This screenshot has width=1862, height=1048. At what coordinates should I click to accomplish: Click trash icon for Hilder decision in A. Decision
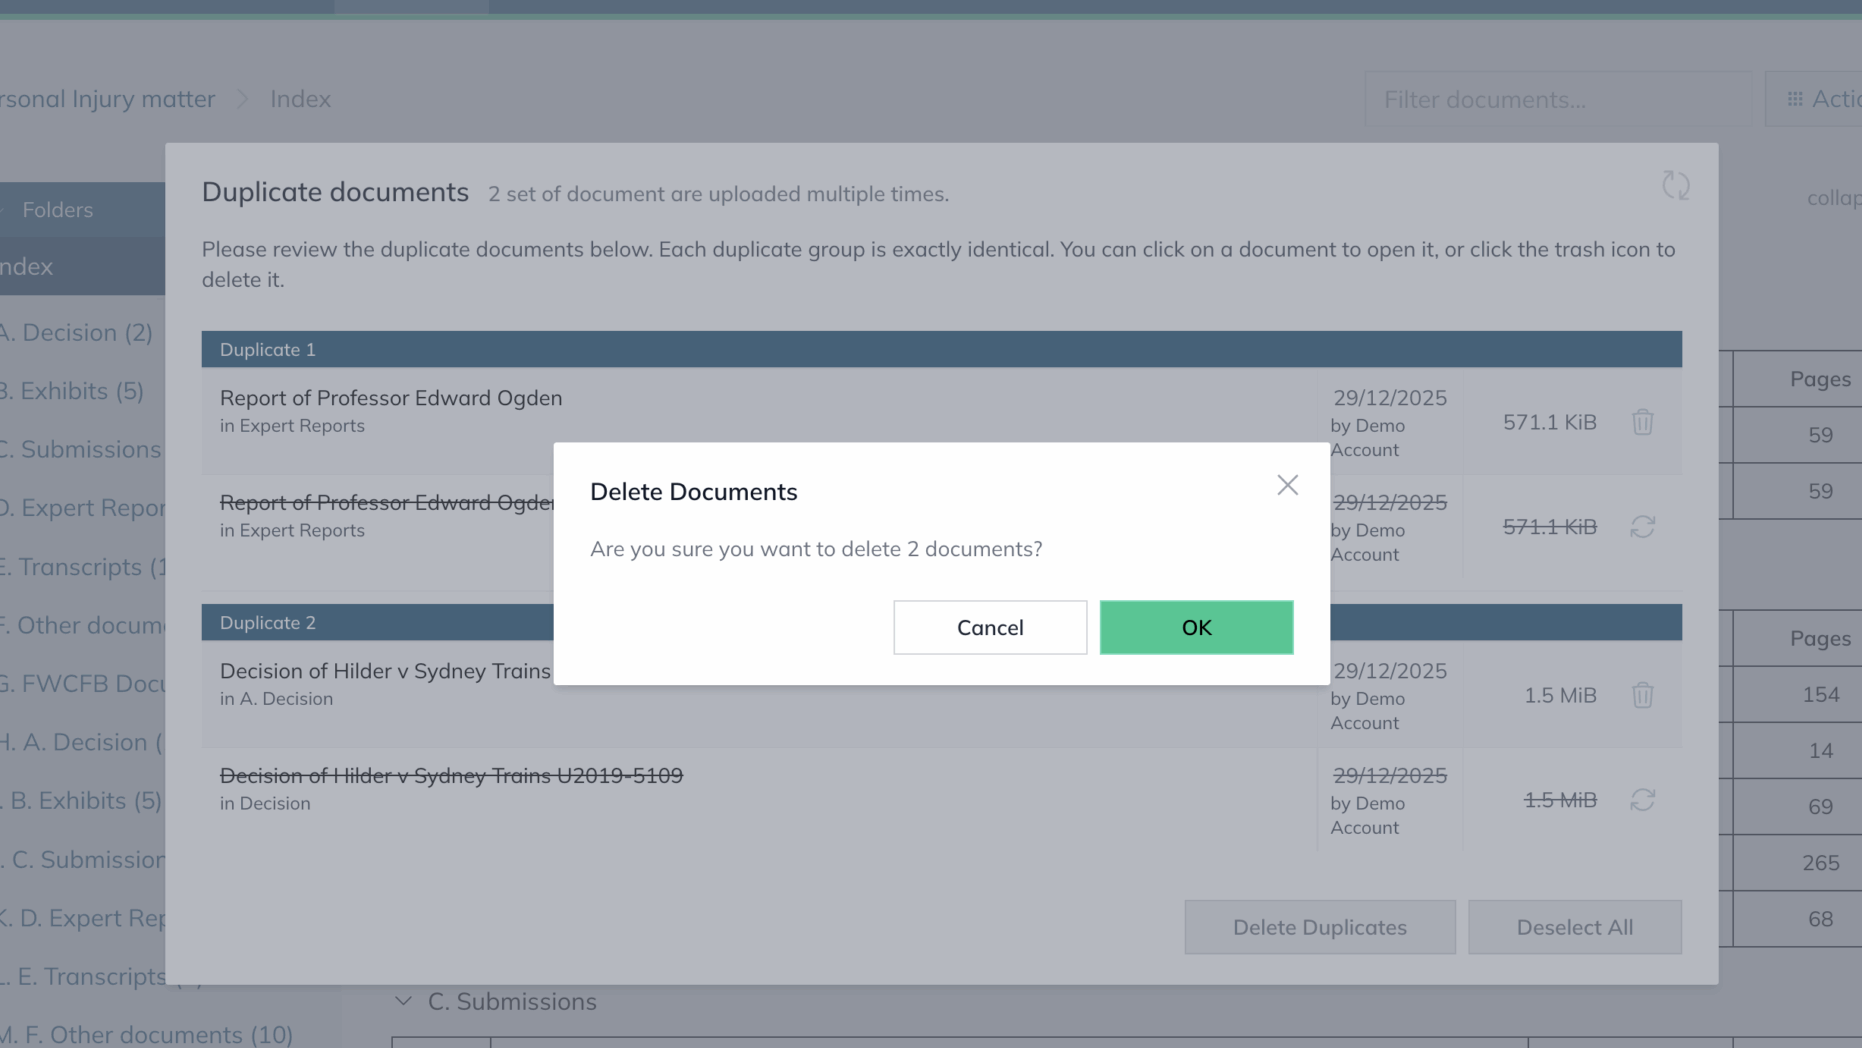[1642, 695]
